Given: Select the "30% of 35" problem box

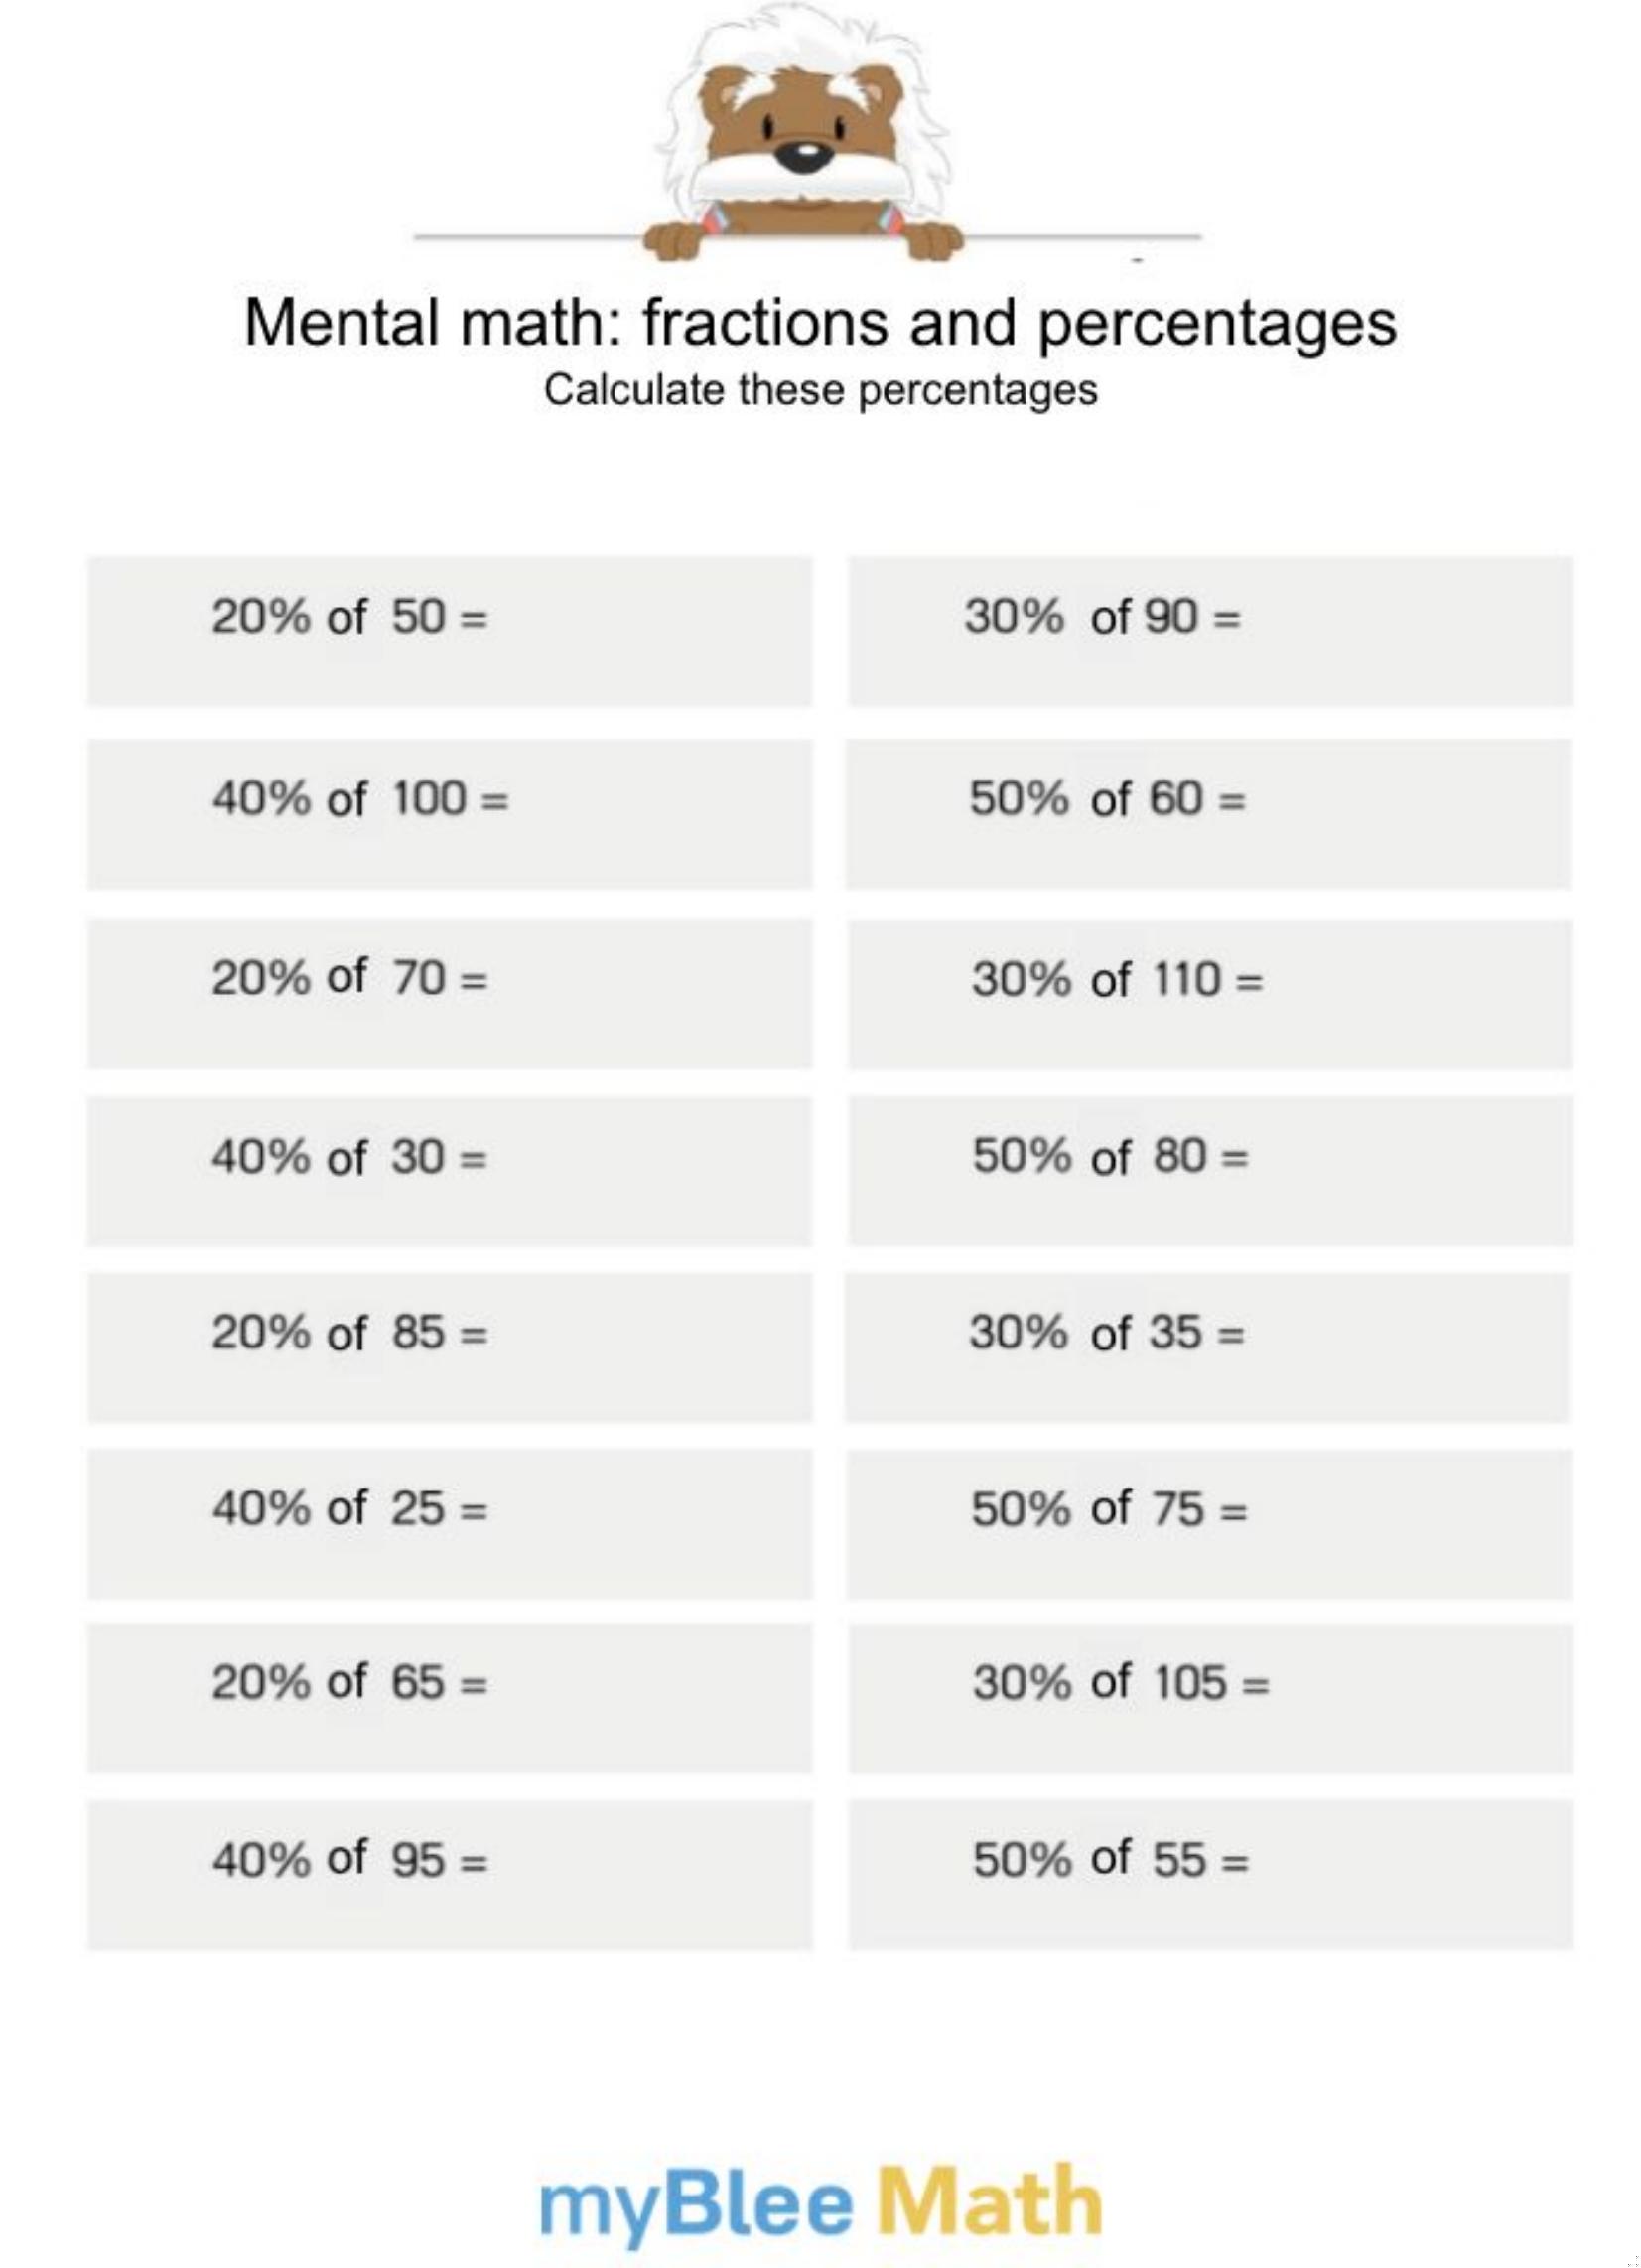Looking at the screenshot, I should click(1207, 1347).
